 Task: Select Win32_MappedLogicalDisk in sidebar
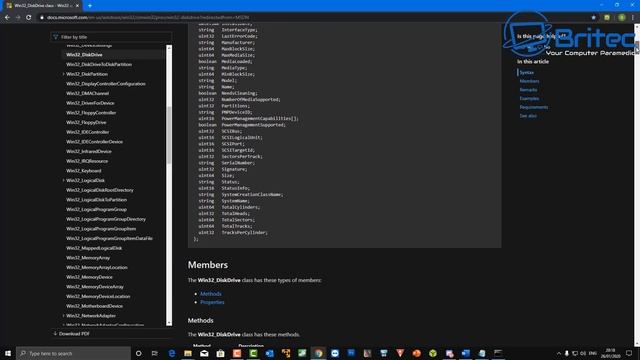94,248
